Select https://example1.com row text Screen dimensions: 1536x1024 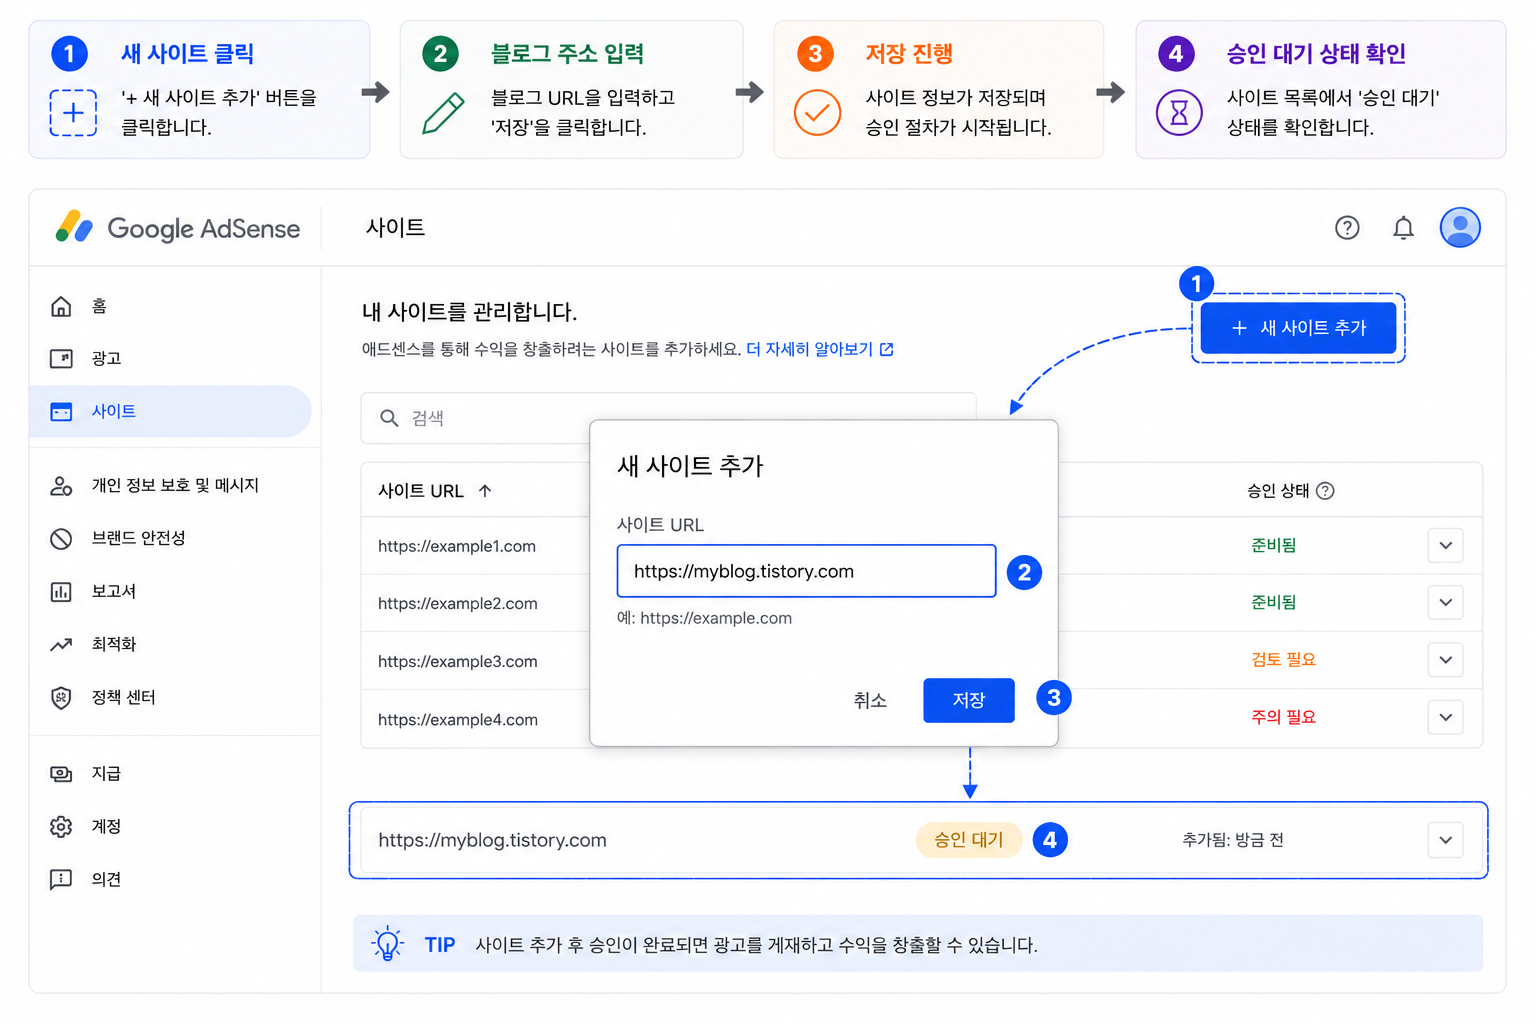point(457,546)
